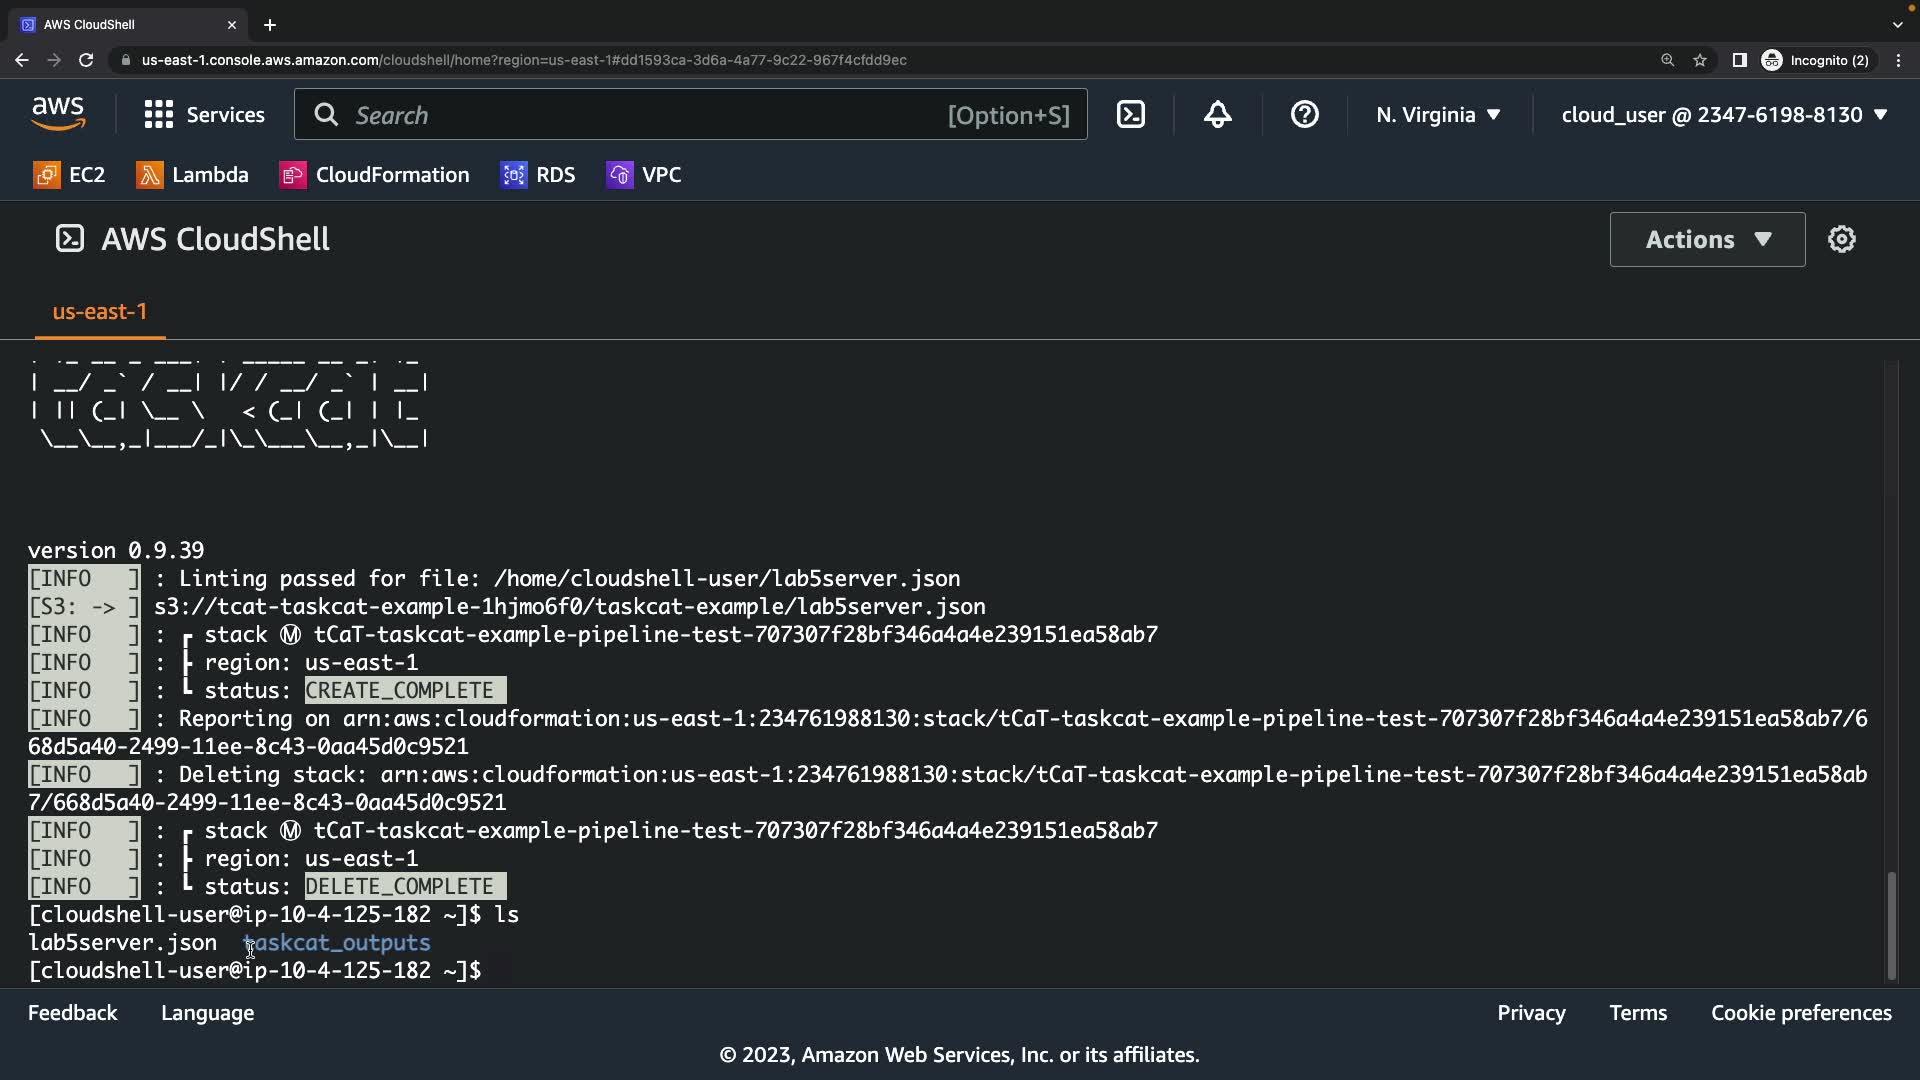Bookmark this page with the star icon

click(1700, 60)
